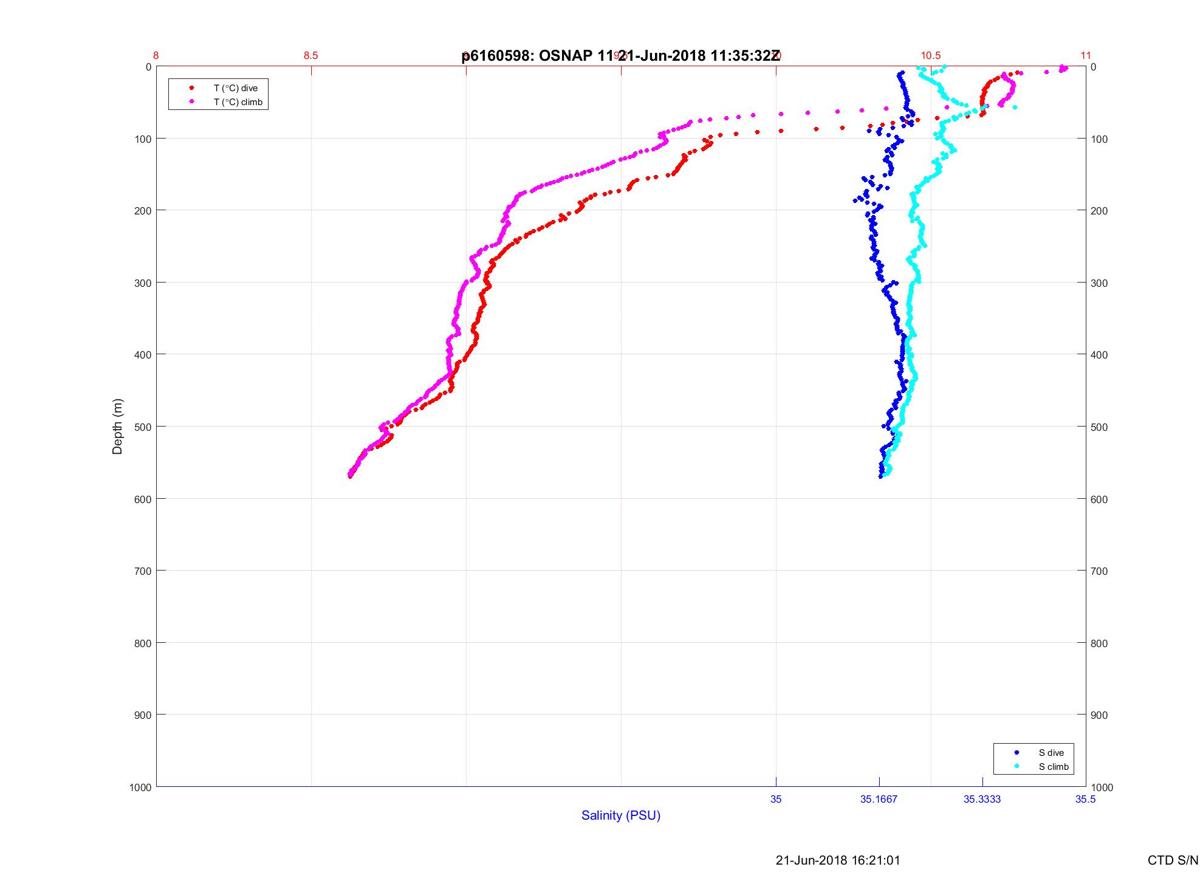Click the 100 tick on the left depth axis
Image resolution: width=1200 pixels, height=885 pixels.
tap(142, 139)
